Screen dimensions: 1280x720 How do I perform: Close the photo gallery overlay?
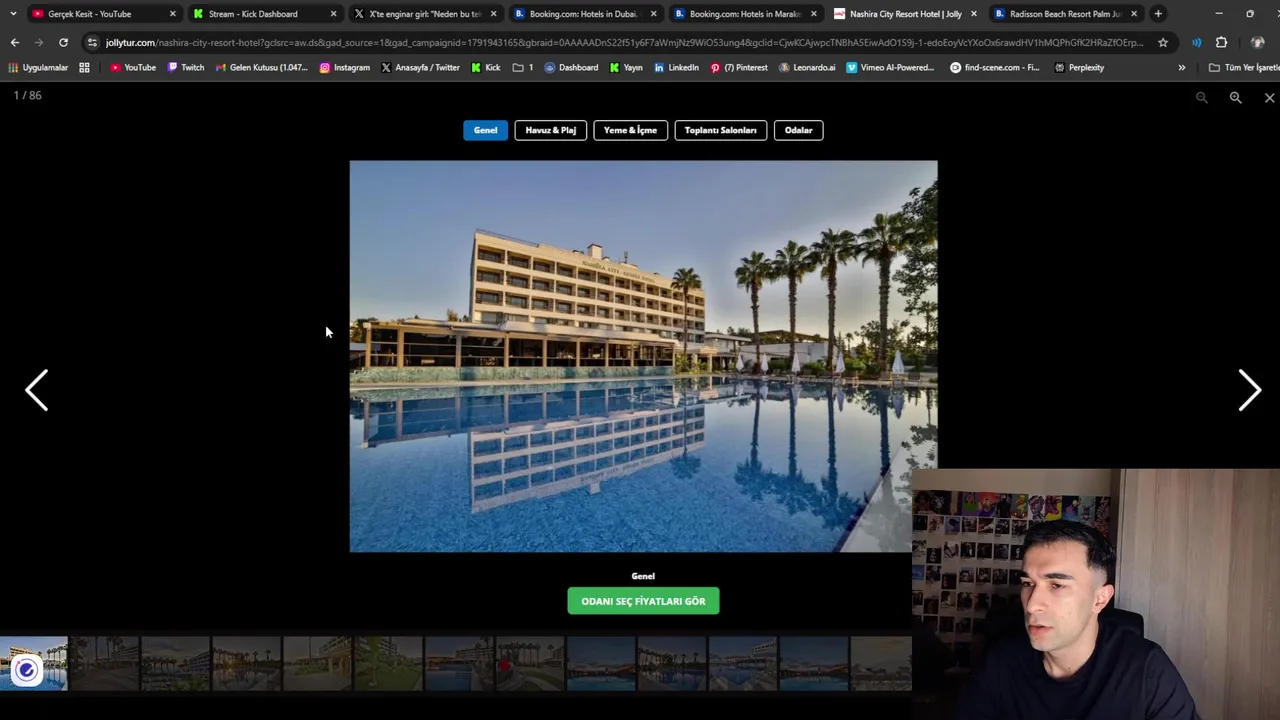pyautogui.click(x=1269, y=97)
